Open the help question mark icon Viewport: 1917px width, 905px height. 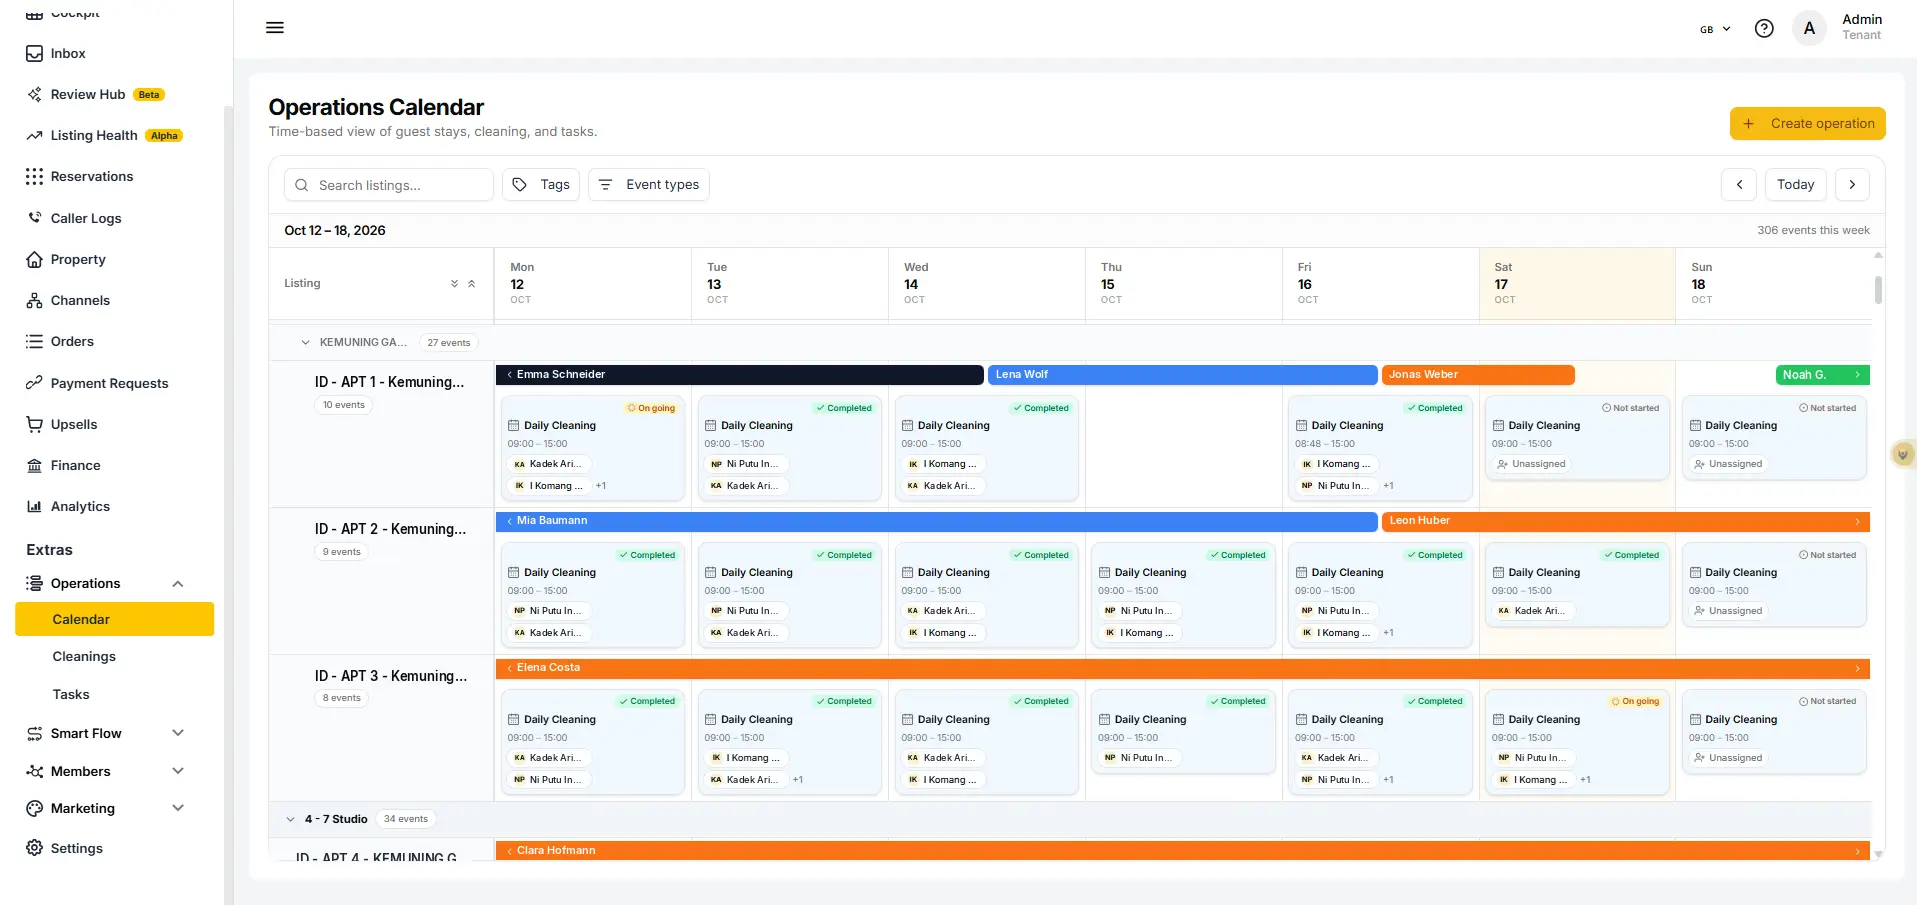point(1764,28)
